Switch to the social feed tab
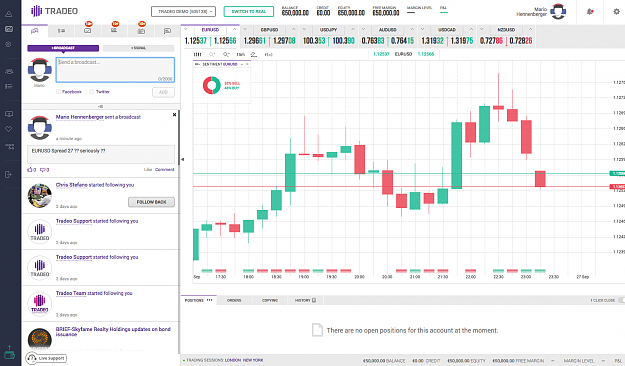625x366 pixels. tap(35, 31)
